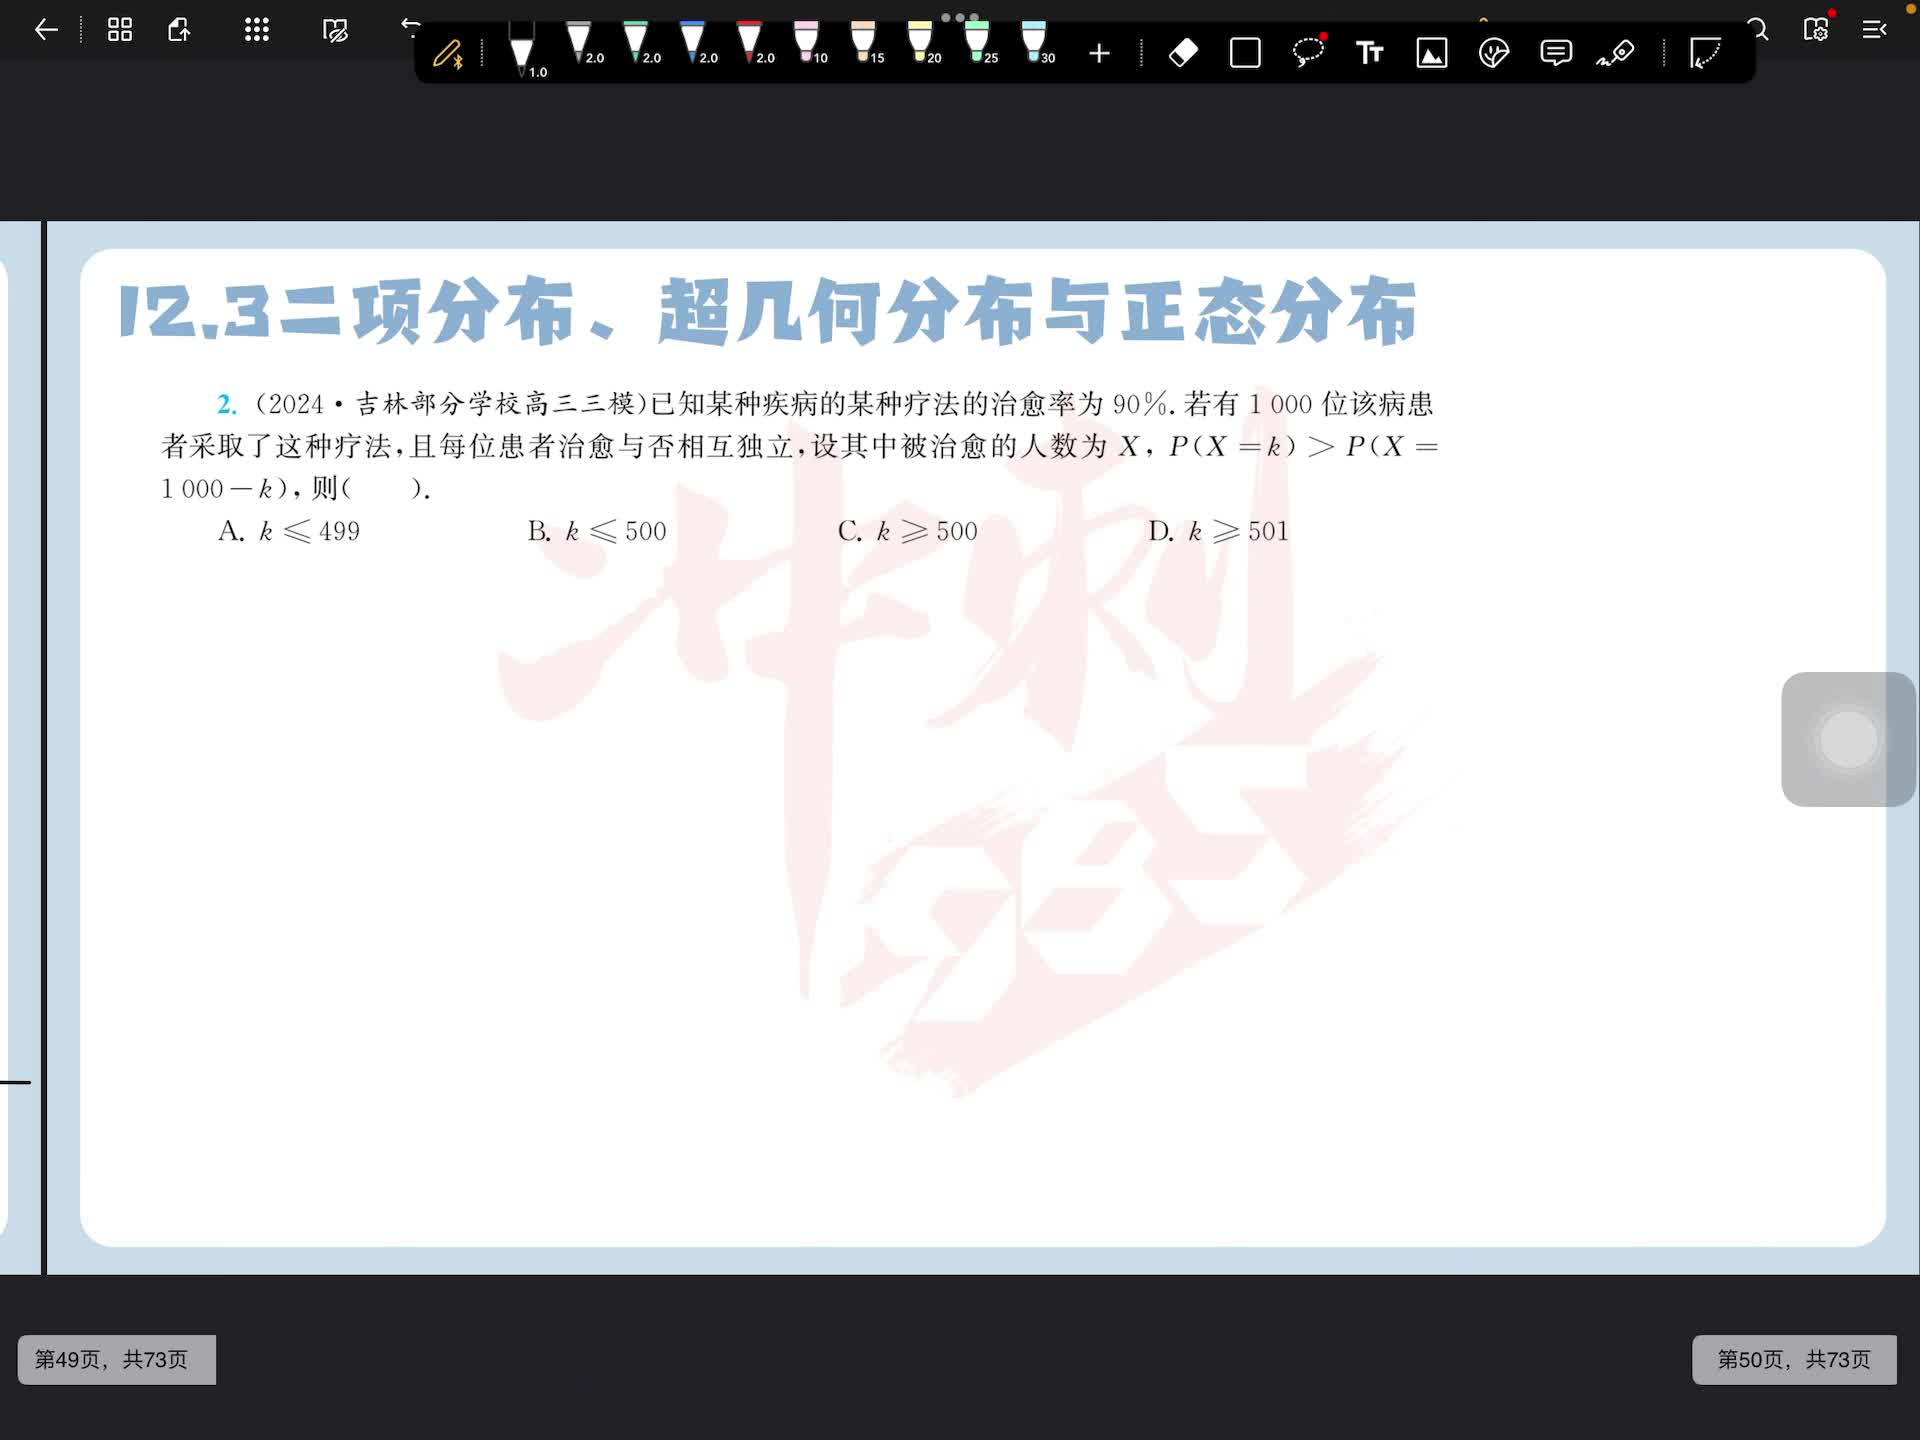Tap the back arrow button
Image resolution: width=1920 pixels, height=1440 pixels.
(46, 30)
